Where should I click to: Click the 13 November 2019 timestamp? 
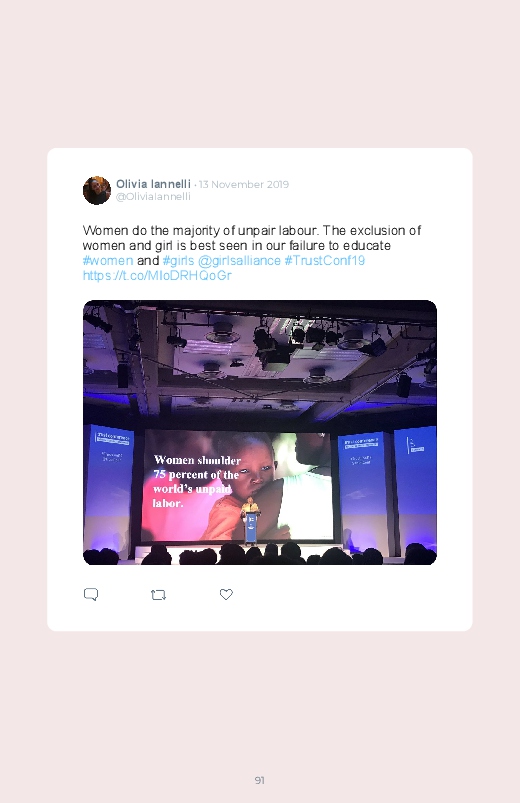(x=244, y=184)
